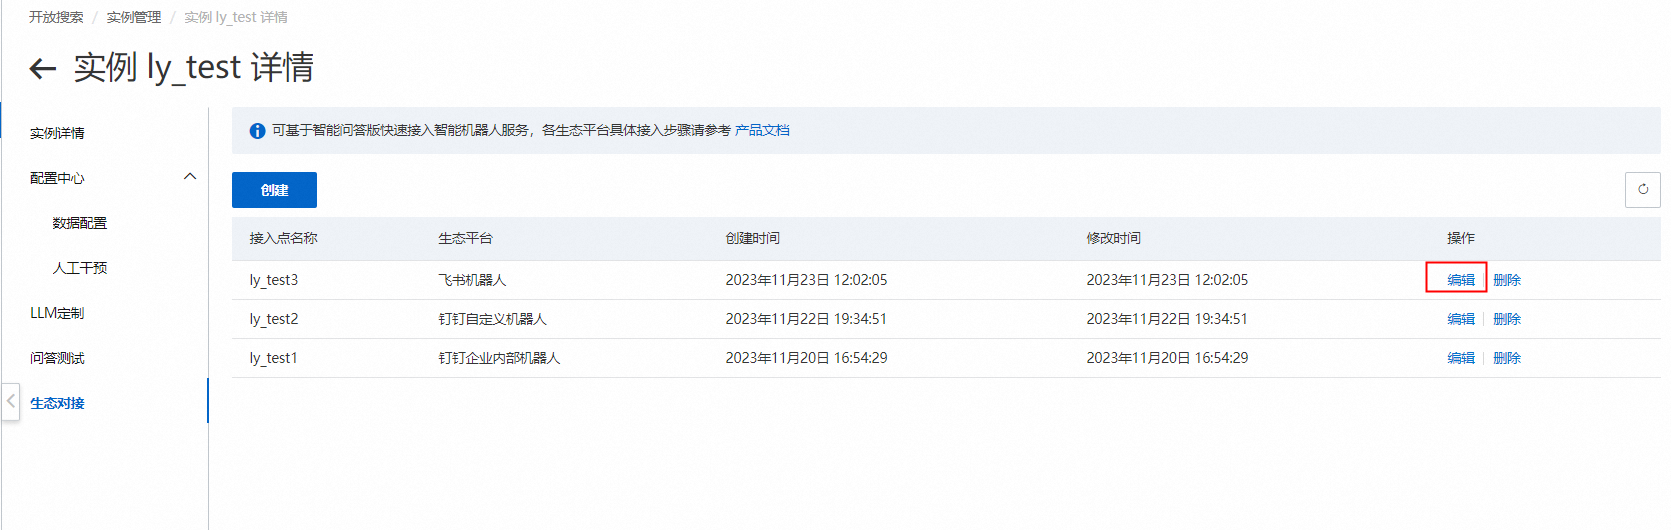Click the 接入点名称 column header
1671x530 pixels.
tap(283, 238)
